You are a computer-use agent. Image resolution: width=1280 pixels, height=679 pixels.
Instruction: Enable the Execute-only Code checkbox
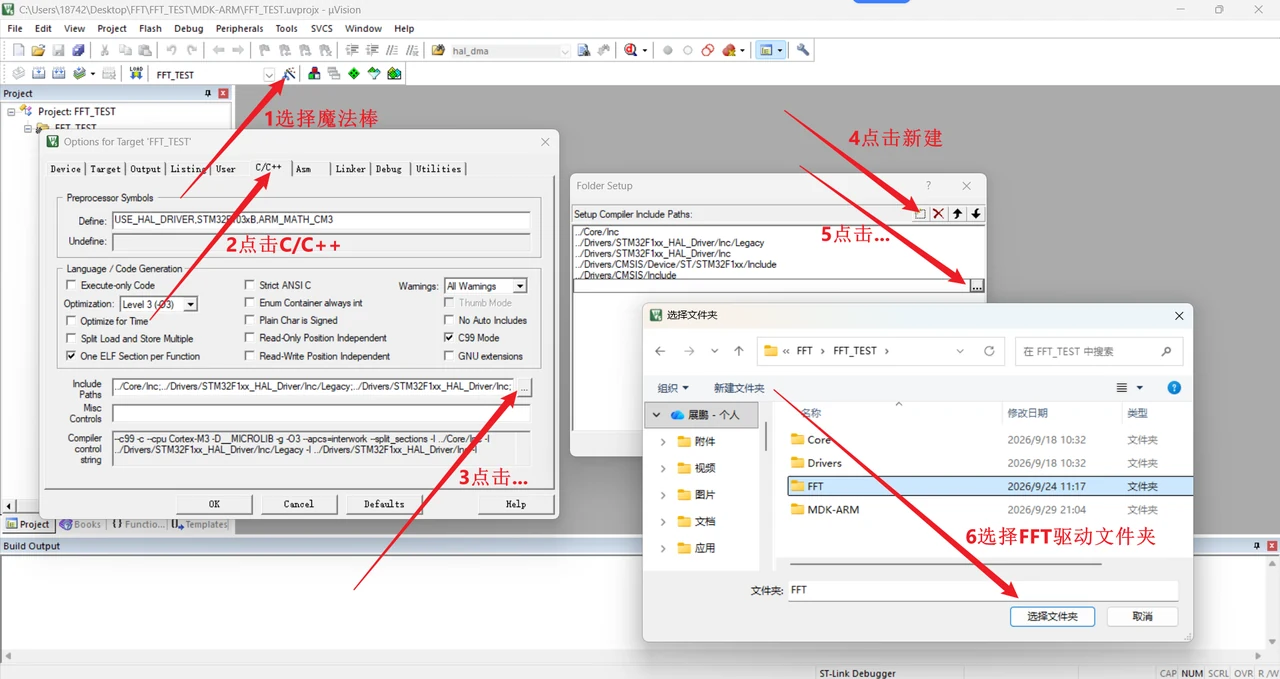tap(71, 285)
